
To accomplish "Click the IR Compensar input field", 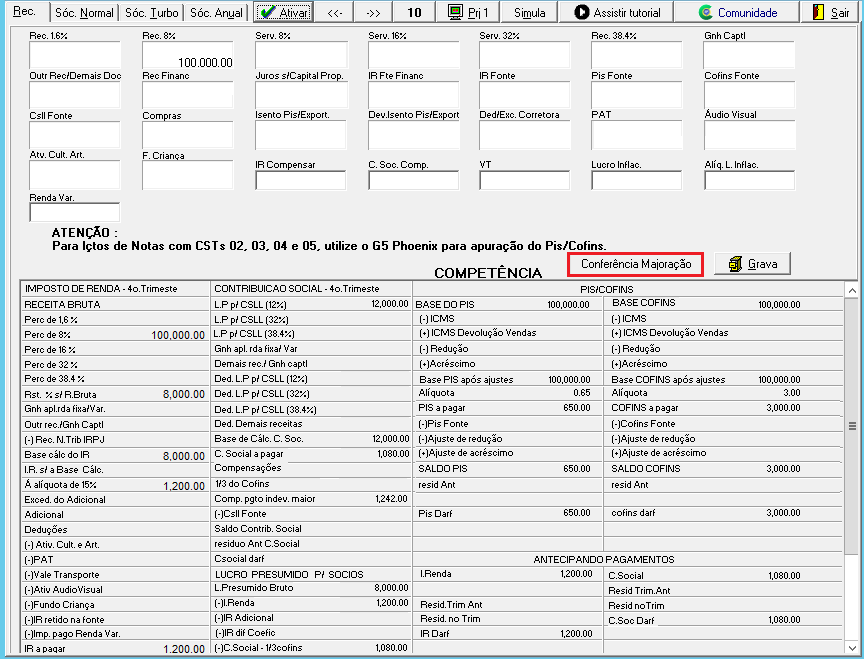I will click(301, 180).
